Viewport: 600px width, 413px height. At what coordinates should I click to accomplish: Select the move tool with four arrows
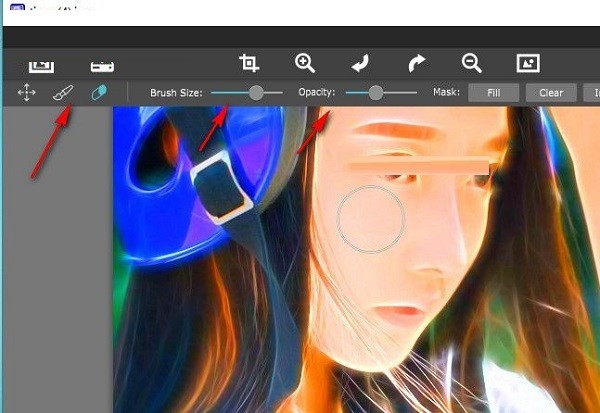(26, 93)
